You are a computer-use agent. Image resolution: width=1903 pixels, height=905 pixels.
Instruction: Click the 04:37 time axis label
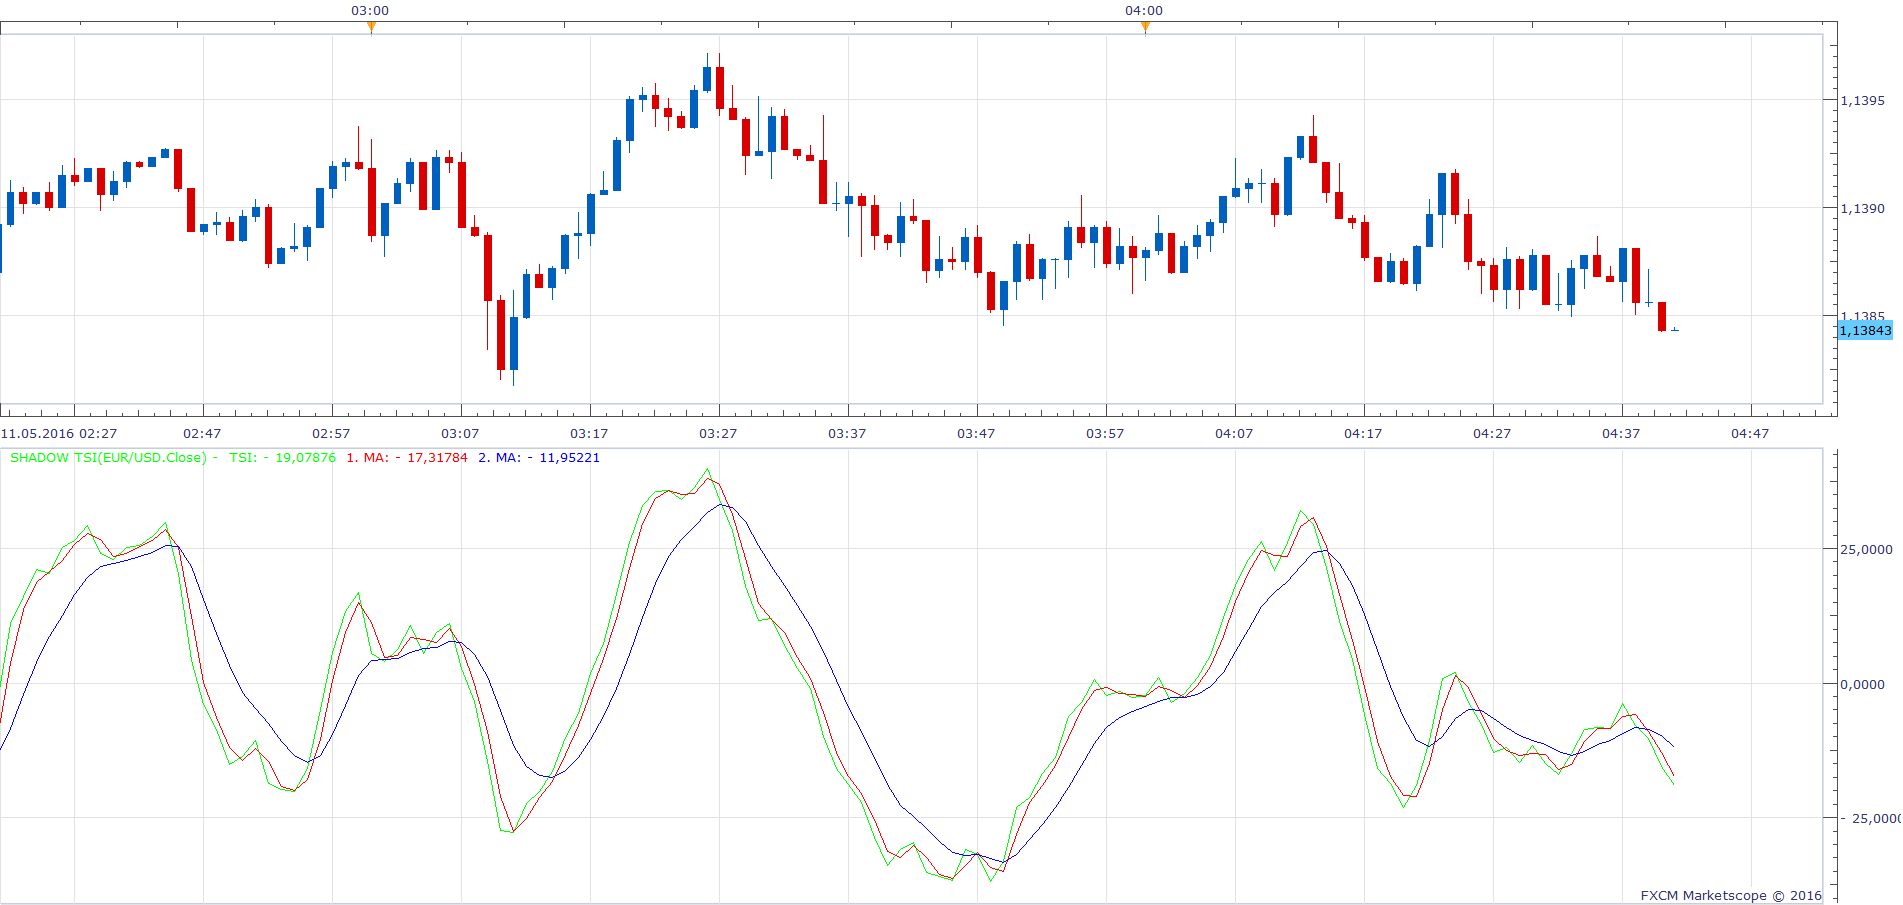coord(1621,434)
